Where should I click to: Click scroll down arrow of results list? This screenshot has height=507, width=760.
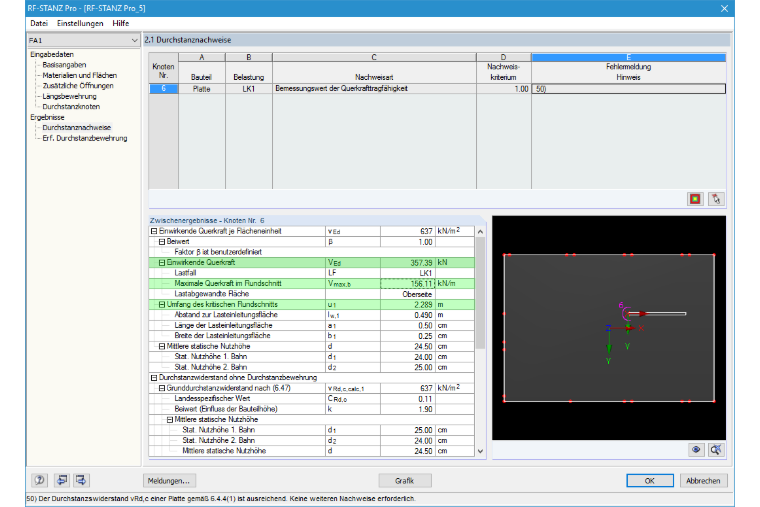[x=480, y=451]
